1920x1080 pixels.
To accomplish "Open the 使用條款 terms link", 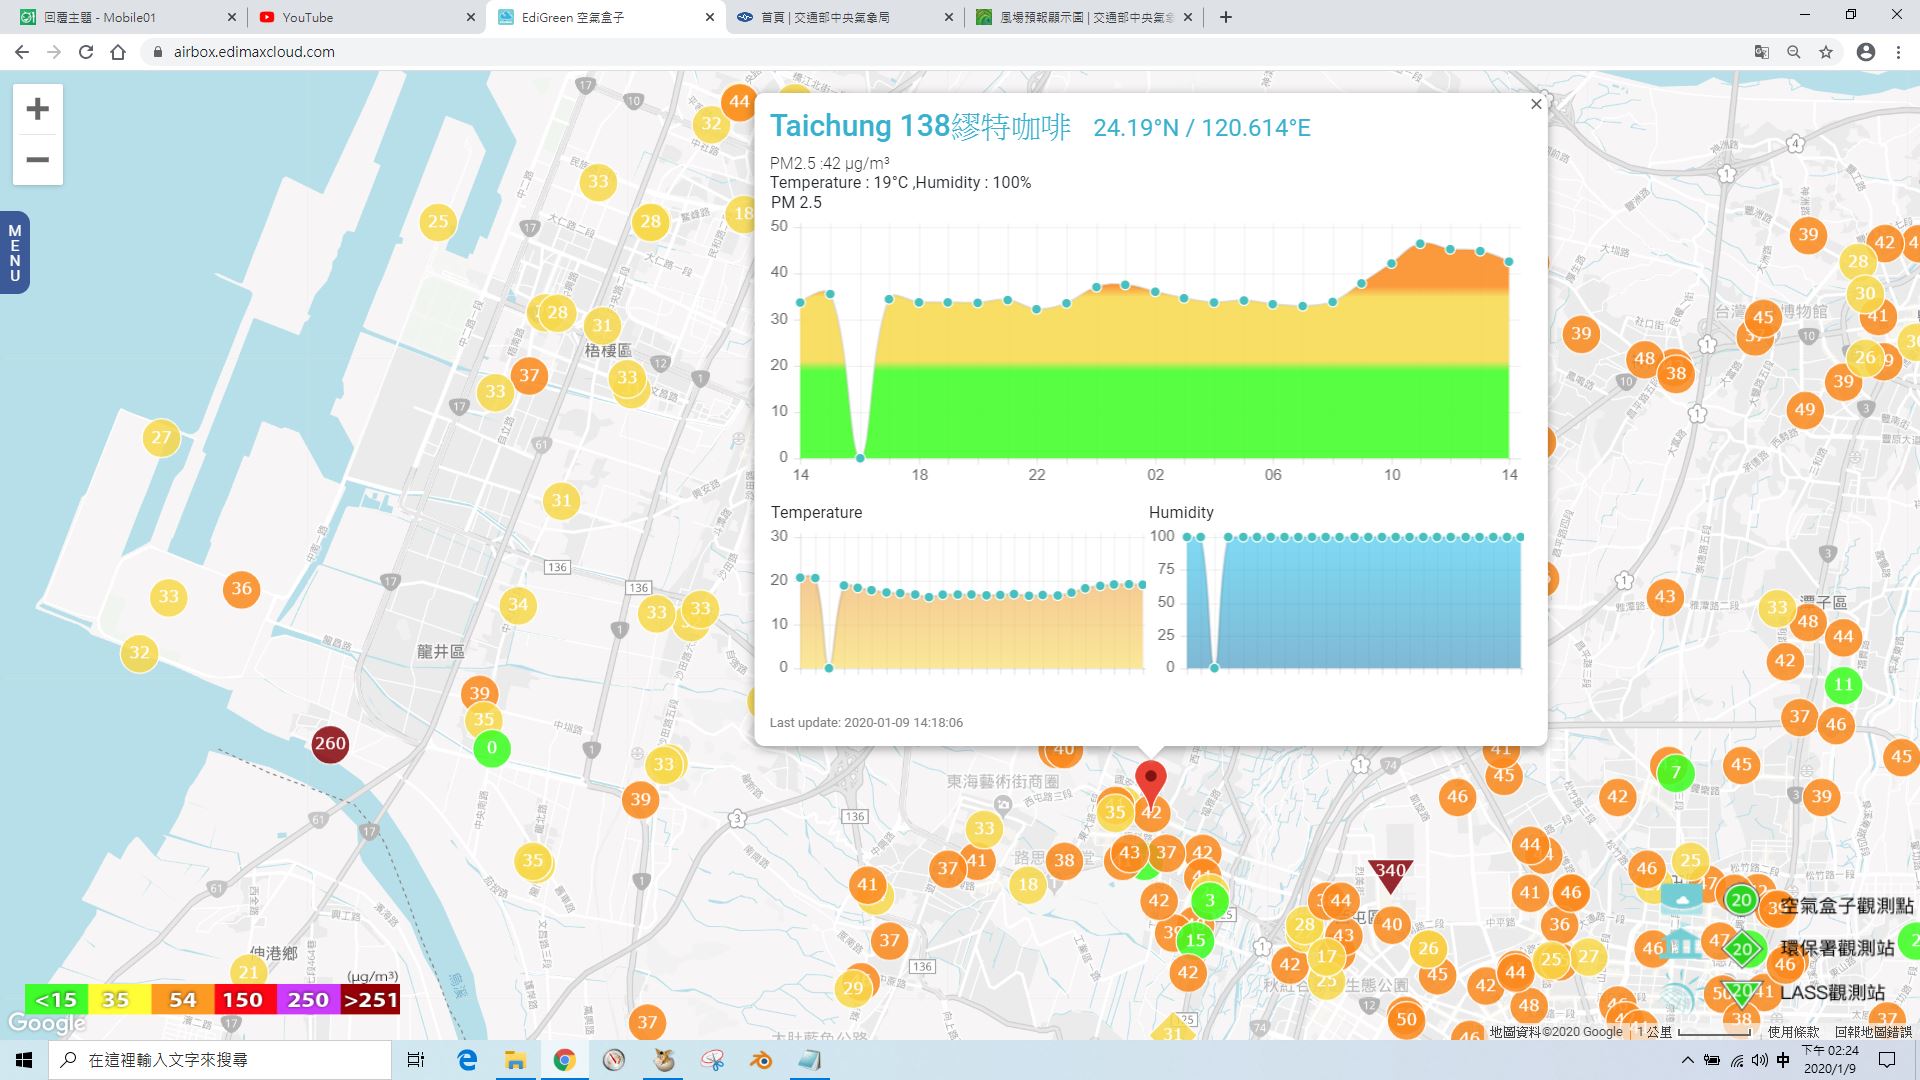I will click(x=1794, y=1032).
